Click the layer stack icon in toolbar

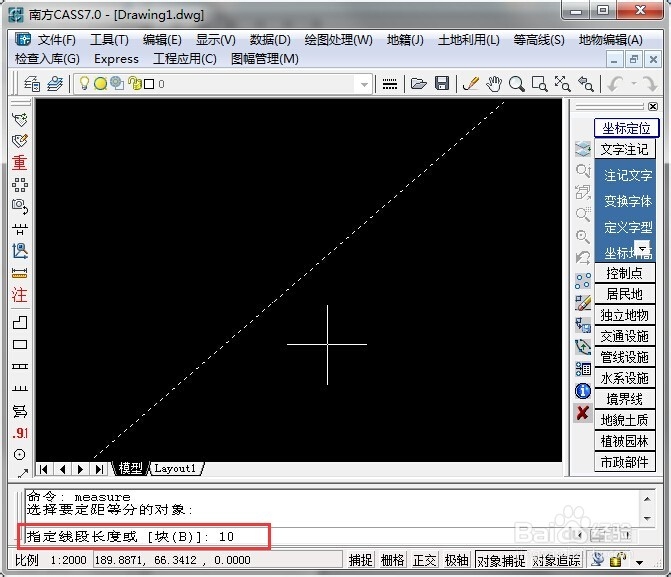coord(55,83)
